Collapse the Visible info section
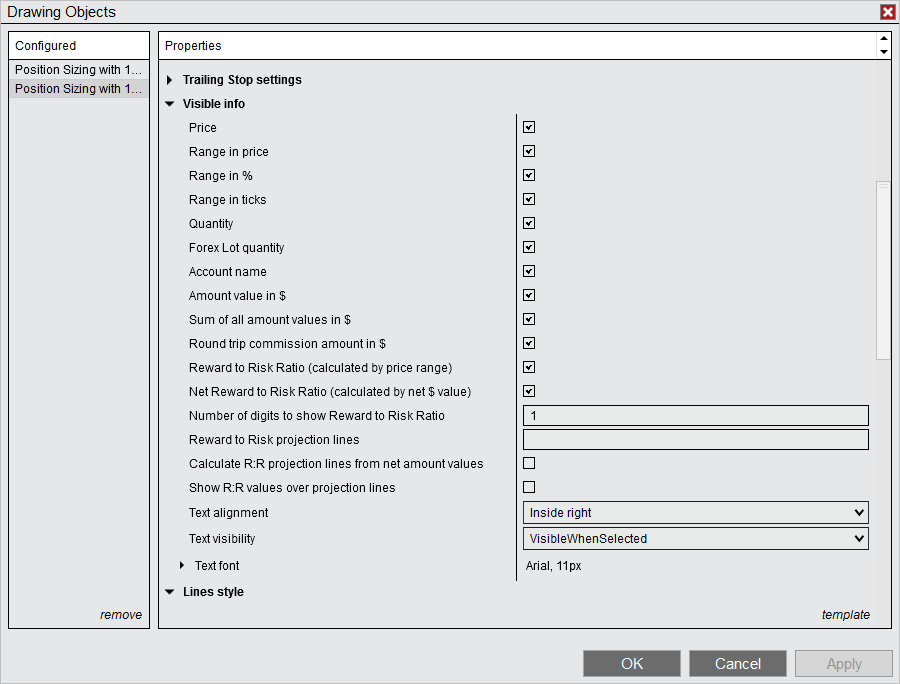The image size is (900, 684). pos(169,103)
